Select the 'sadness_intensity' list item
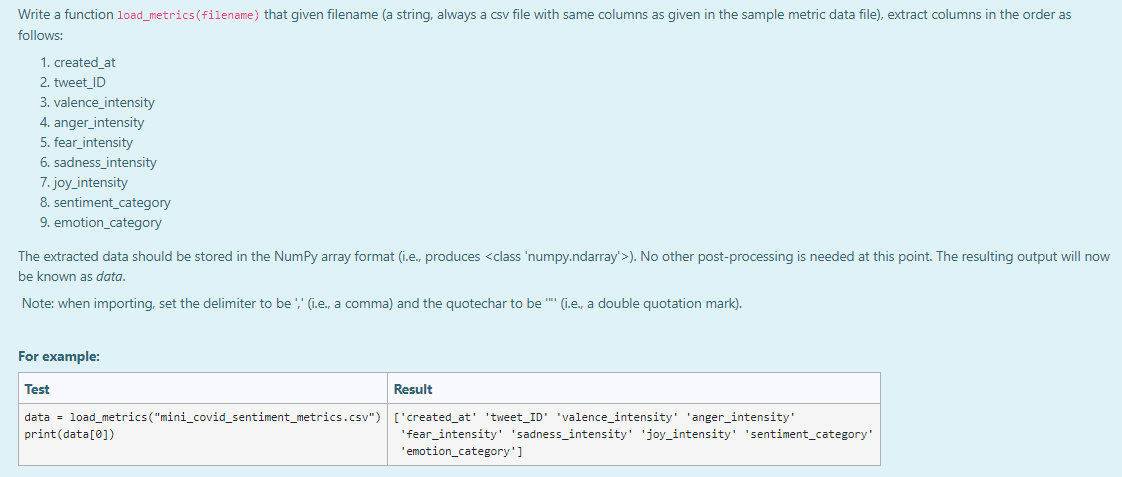1122x477 pixels. tap(105, 162)
